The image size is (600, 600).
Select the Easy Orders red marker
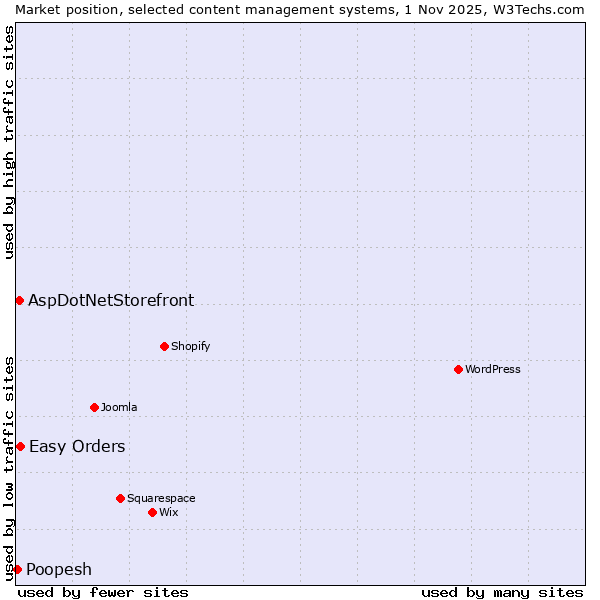click(x=20, y=446)
